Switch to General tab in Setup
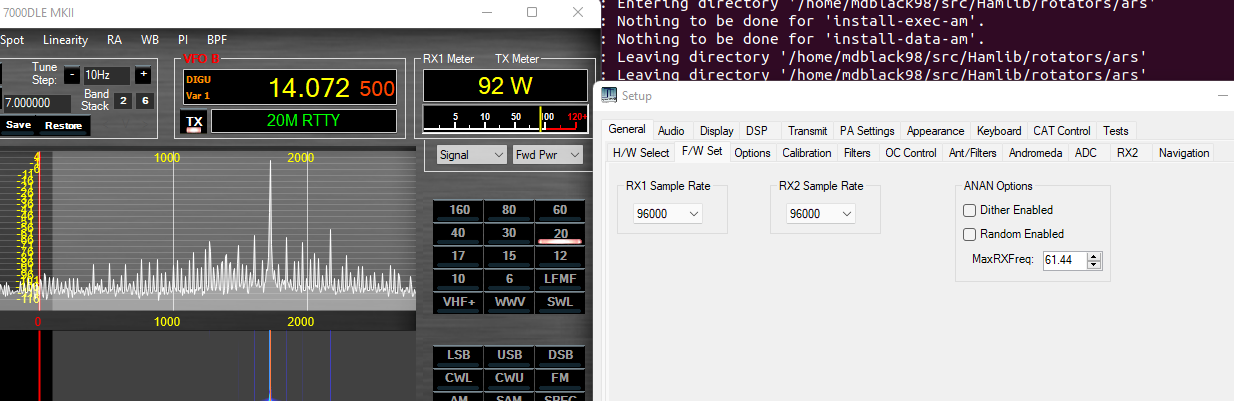The image size is (1234, 401). coord(628,130)
